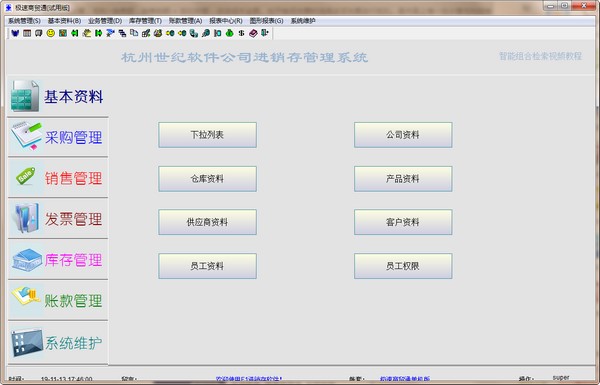Click the 产品资料 button
Viewport: 600px width, 385px height.
point(403,179)
